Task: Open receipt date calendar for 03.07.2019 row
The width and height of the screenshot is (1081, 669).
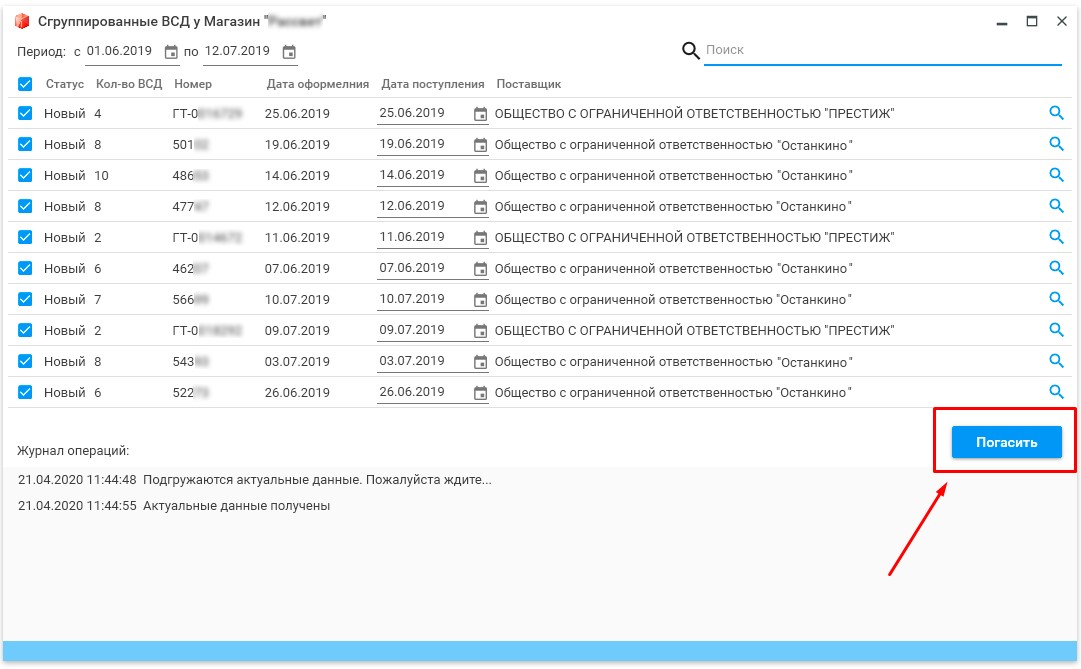Action: (481, 362)
